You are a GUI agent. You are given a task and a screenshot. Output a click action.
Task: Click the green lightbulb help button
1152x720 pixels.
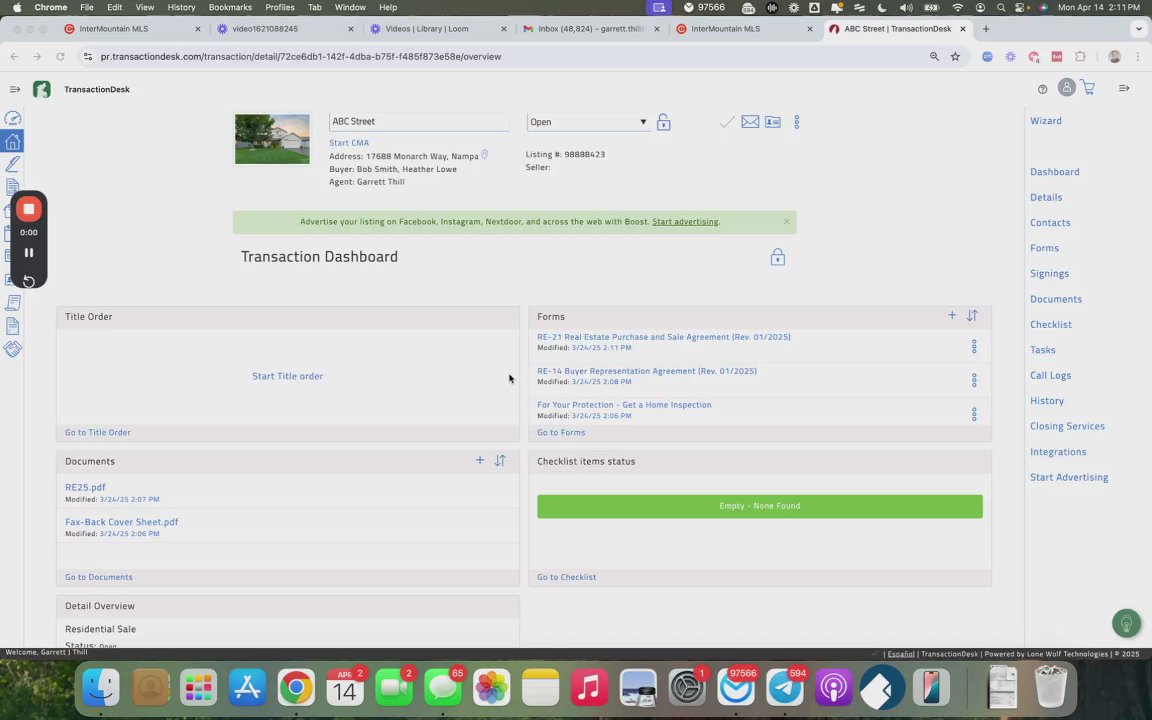coord(1126,624)
